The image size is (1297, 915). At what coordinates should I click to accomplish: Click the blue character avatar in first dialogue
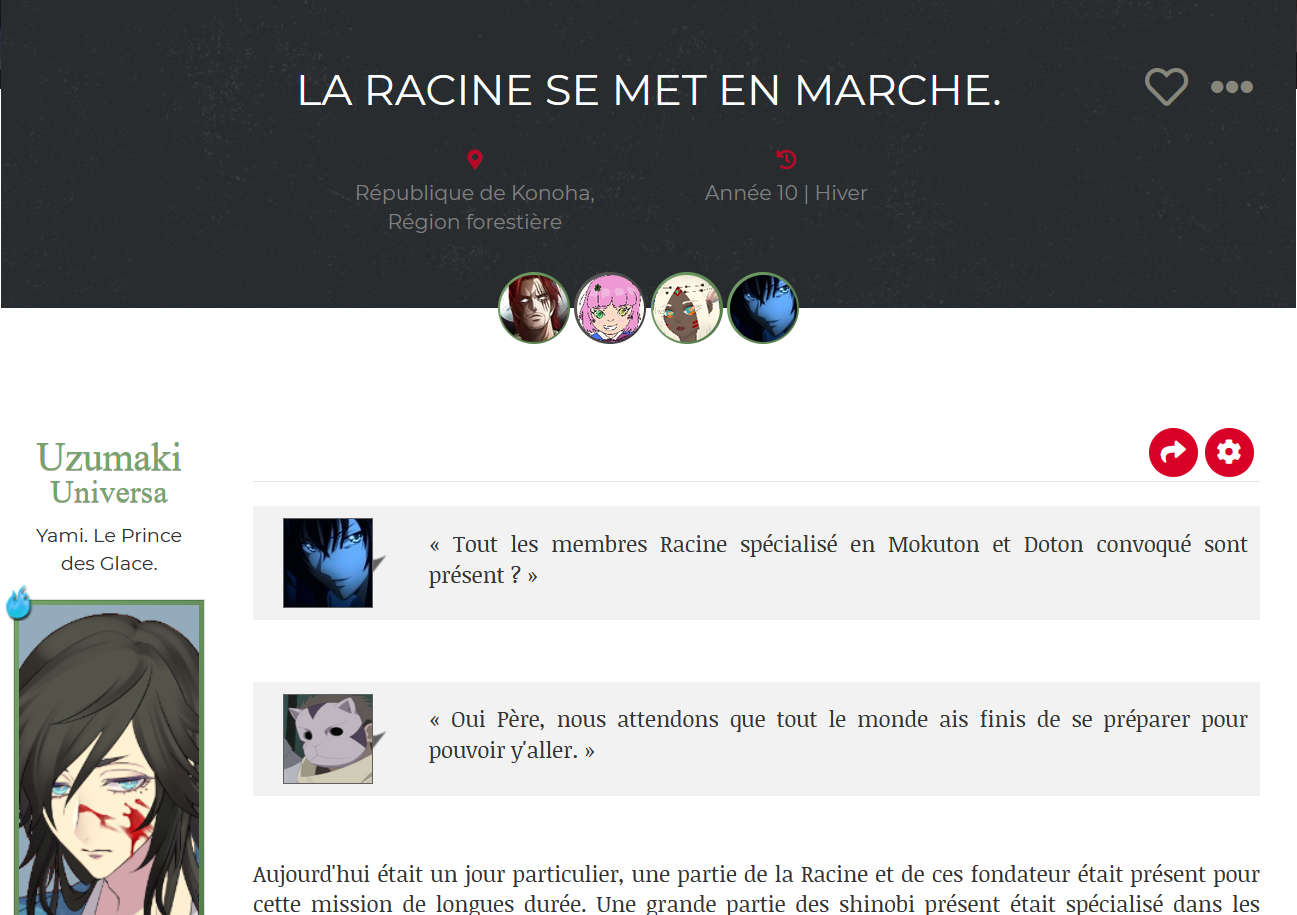[328, 563]
